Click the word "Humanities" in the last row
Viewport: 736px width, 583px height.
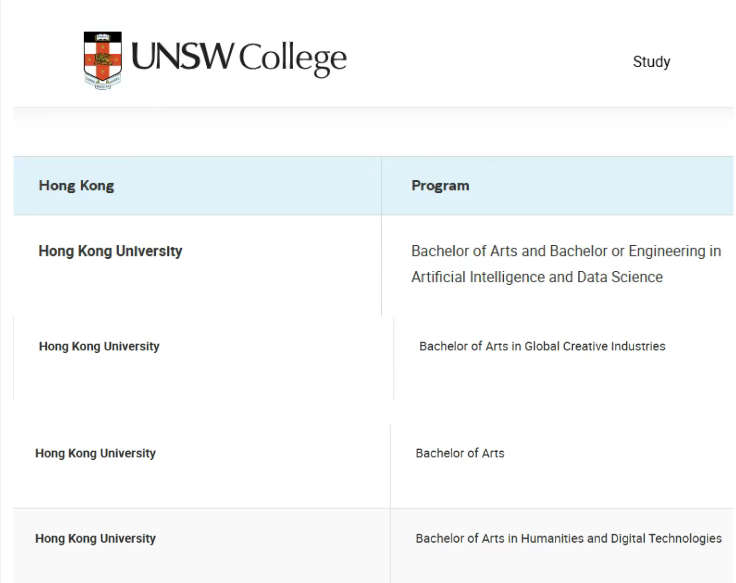pos(551,539)
